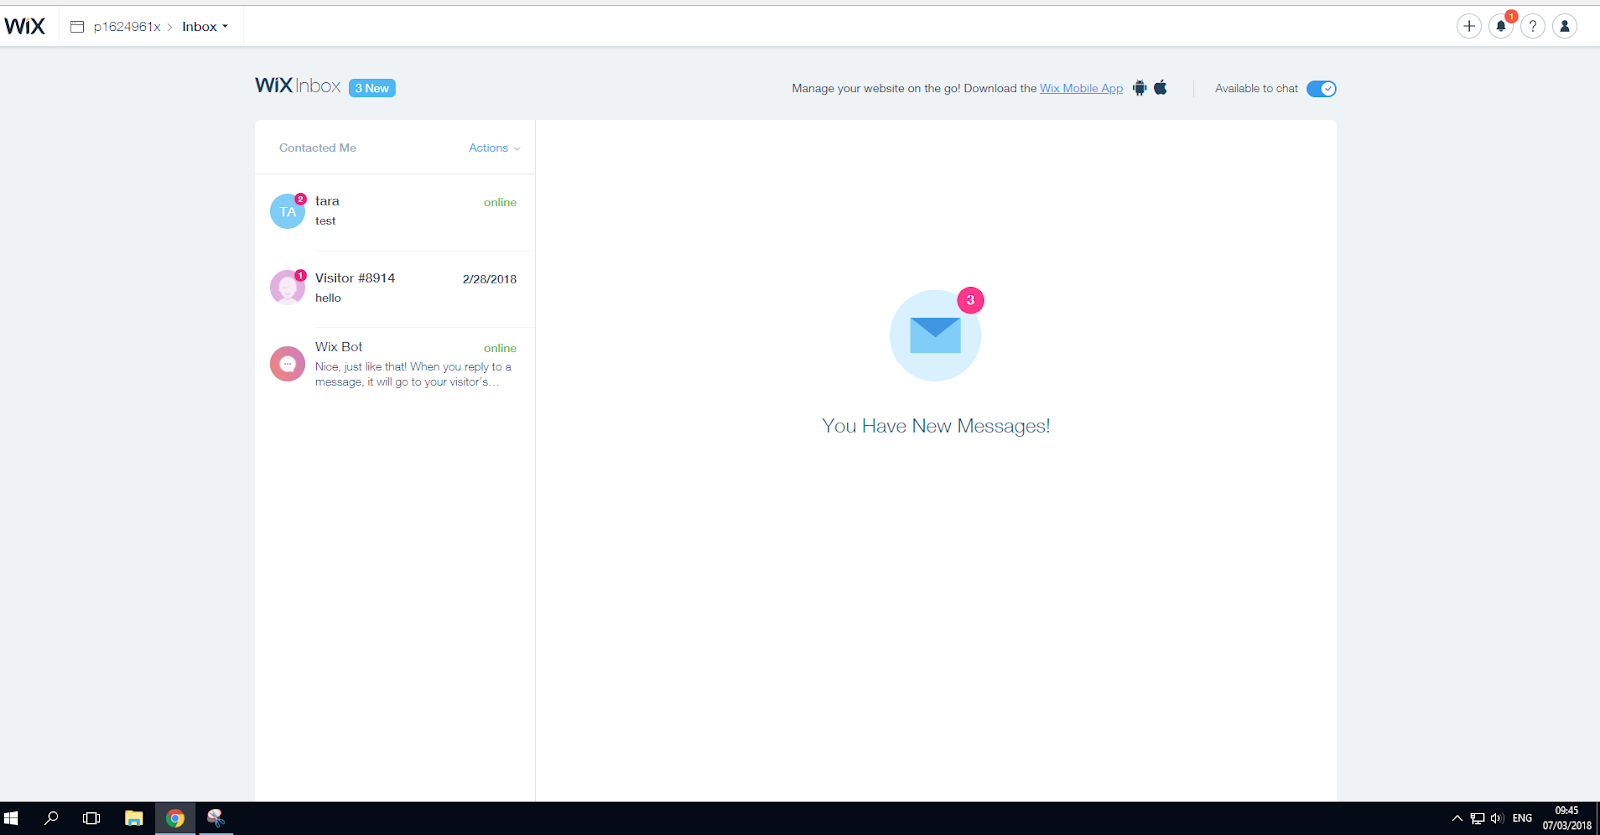Expand the Inbox dropdown in header

point(205,27)
